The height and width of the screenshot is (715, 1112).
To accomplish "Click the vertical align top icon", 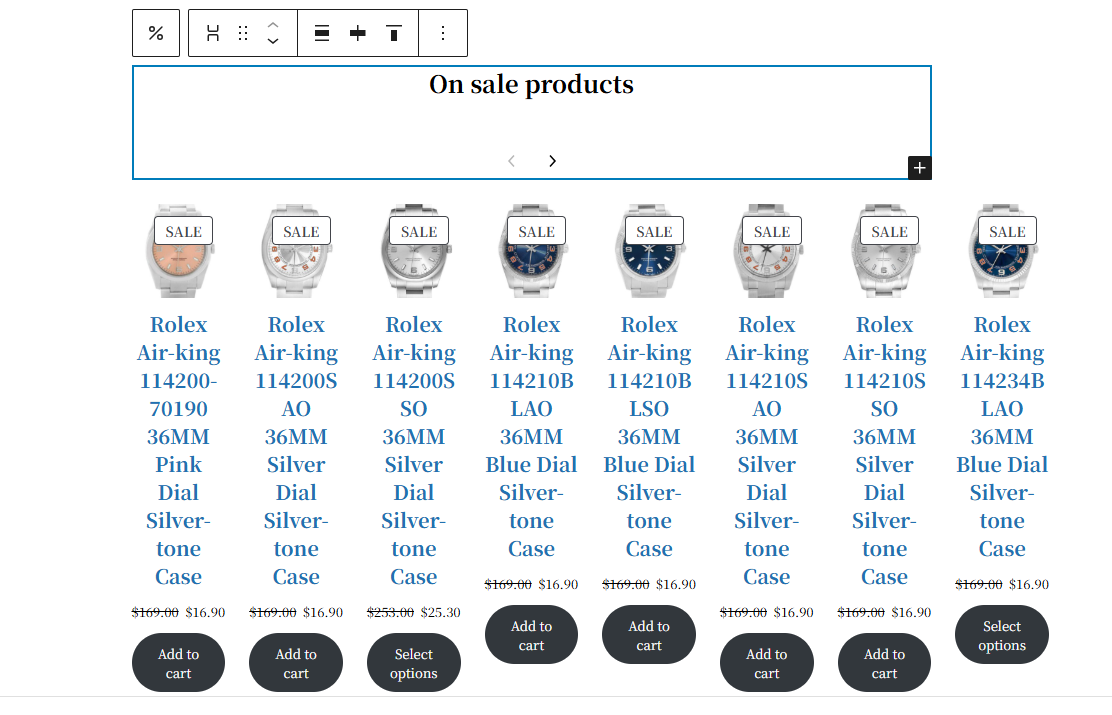I will [393, 32].
